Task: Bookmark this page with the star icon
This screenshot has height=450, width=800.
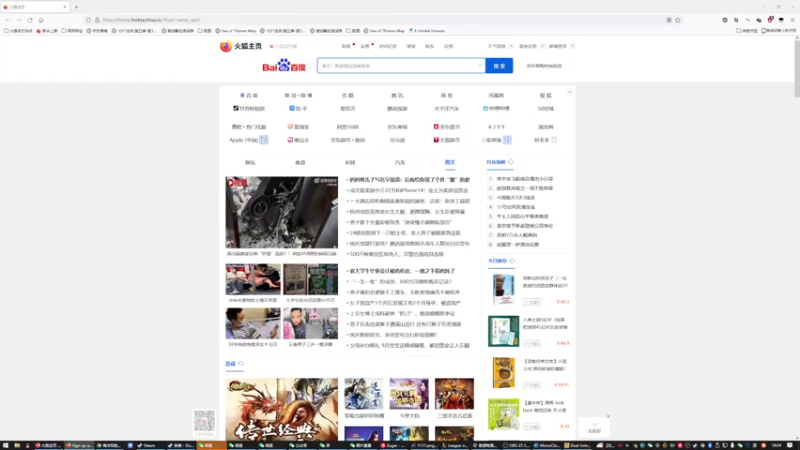Action: [x=678, y=20]
